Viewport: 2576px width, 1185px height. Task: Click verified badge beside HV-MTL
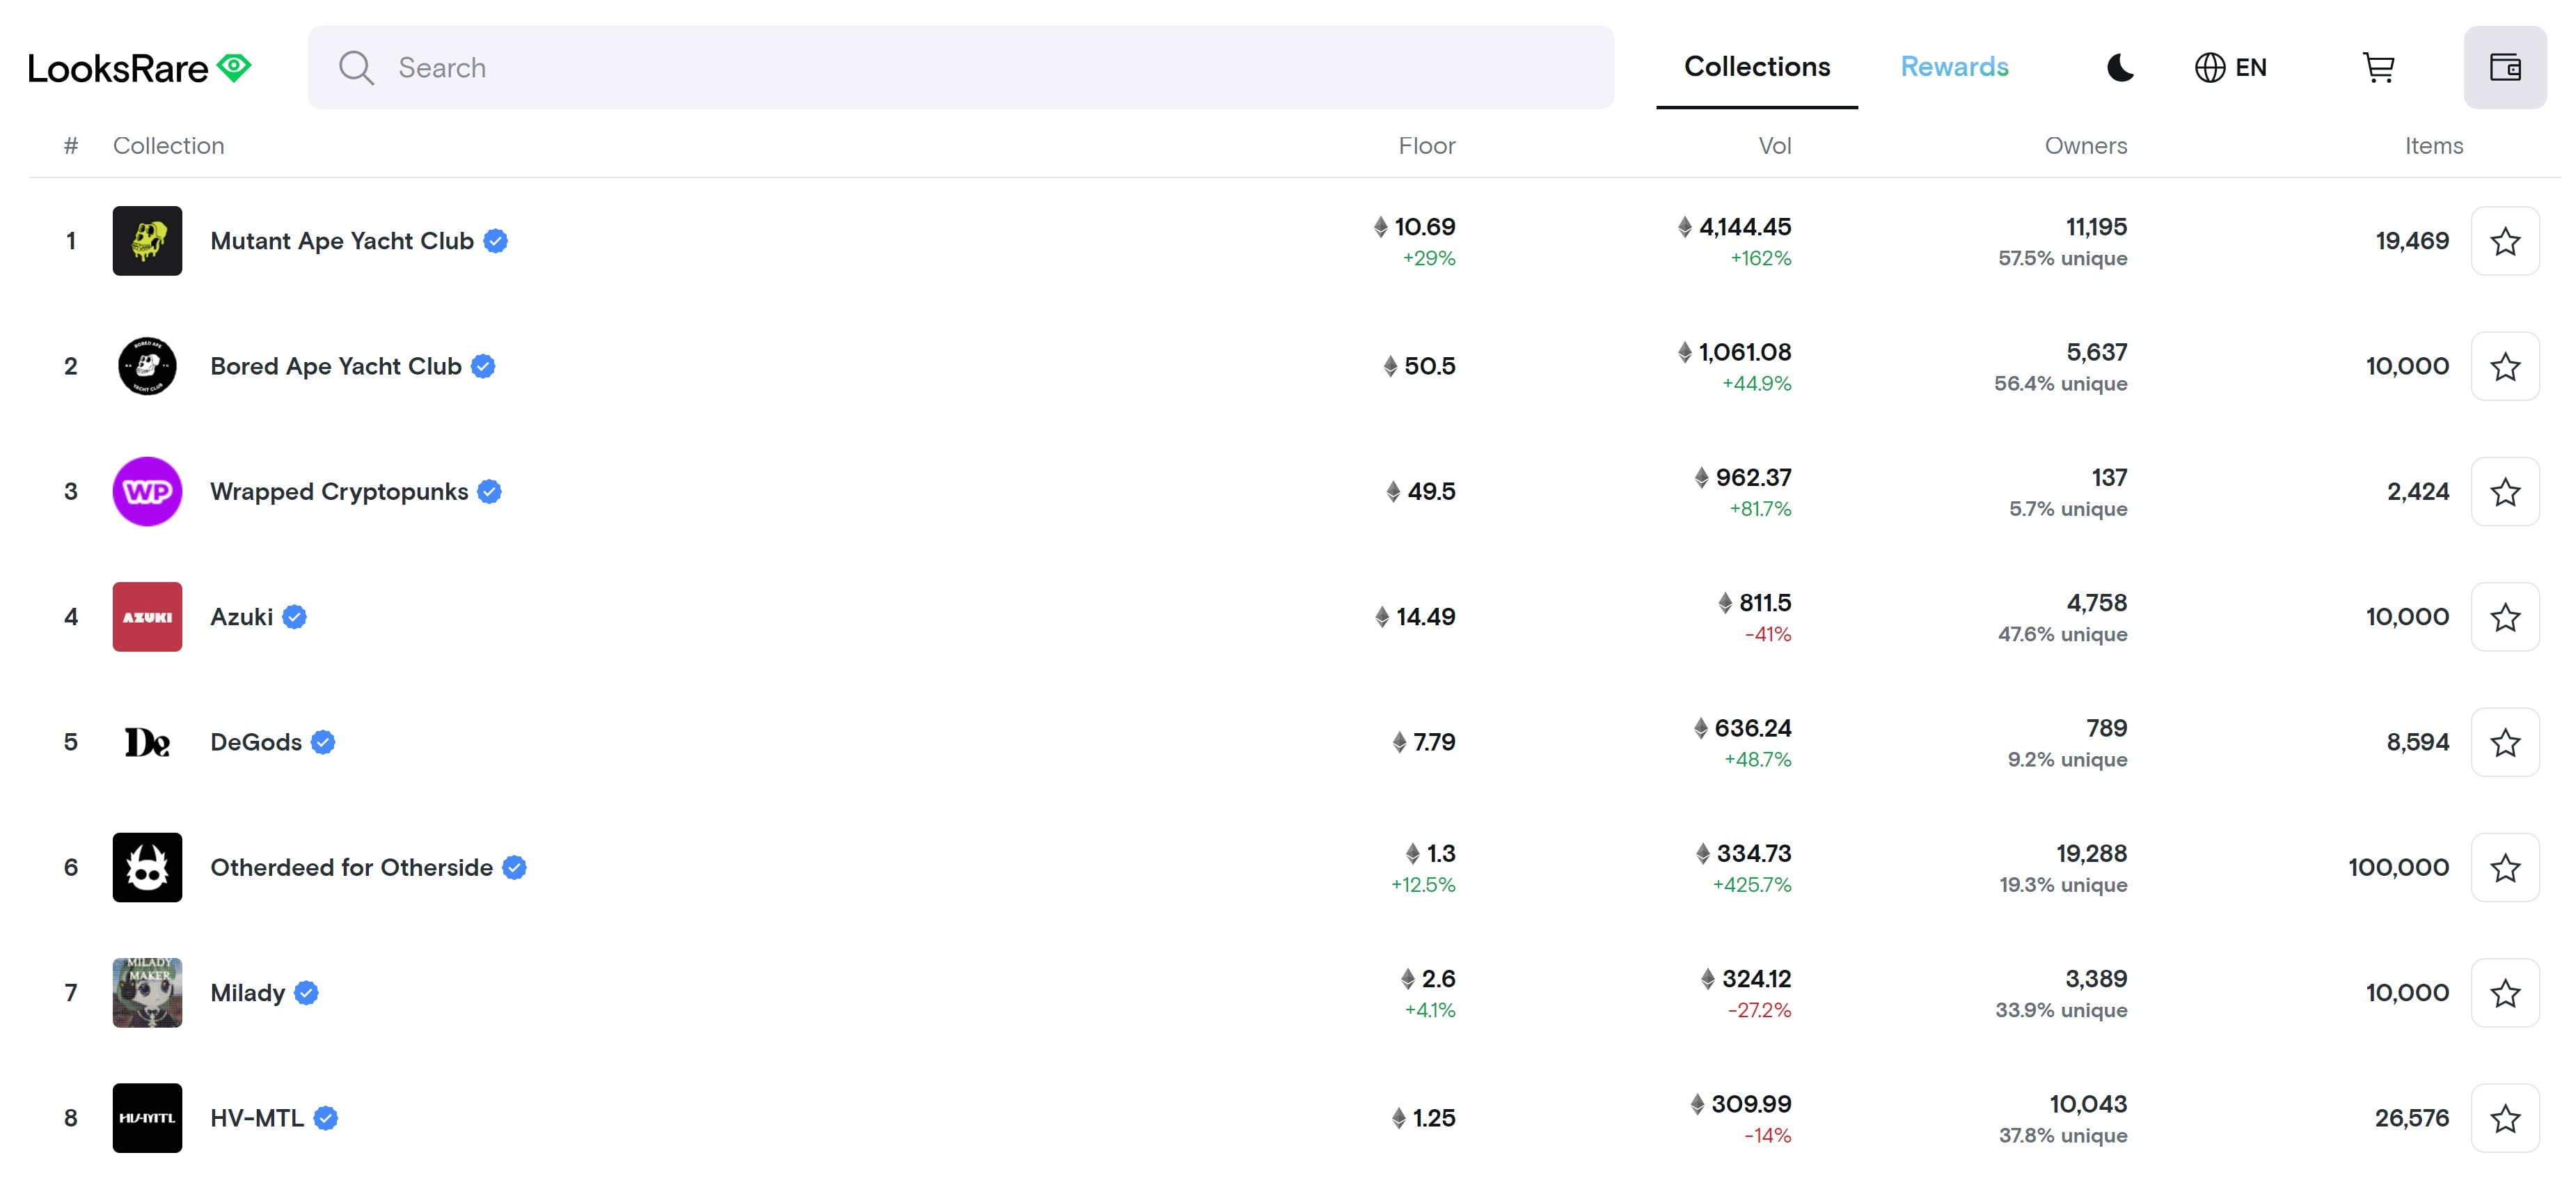click(326, 1118)
